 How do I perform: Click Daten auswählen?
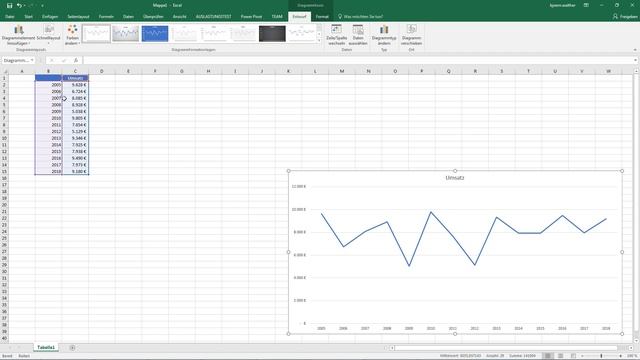tap(358, 35)
